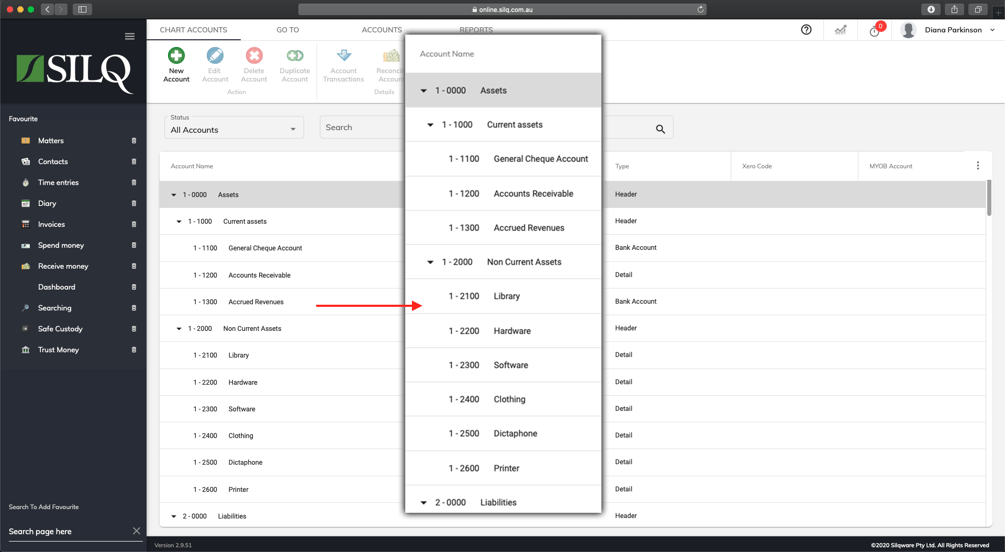
Task: Click the Safe Custody icon
Action: (26, 329)
